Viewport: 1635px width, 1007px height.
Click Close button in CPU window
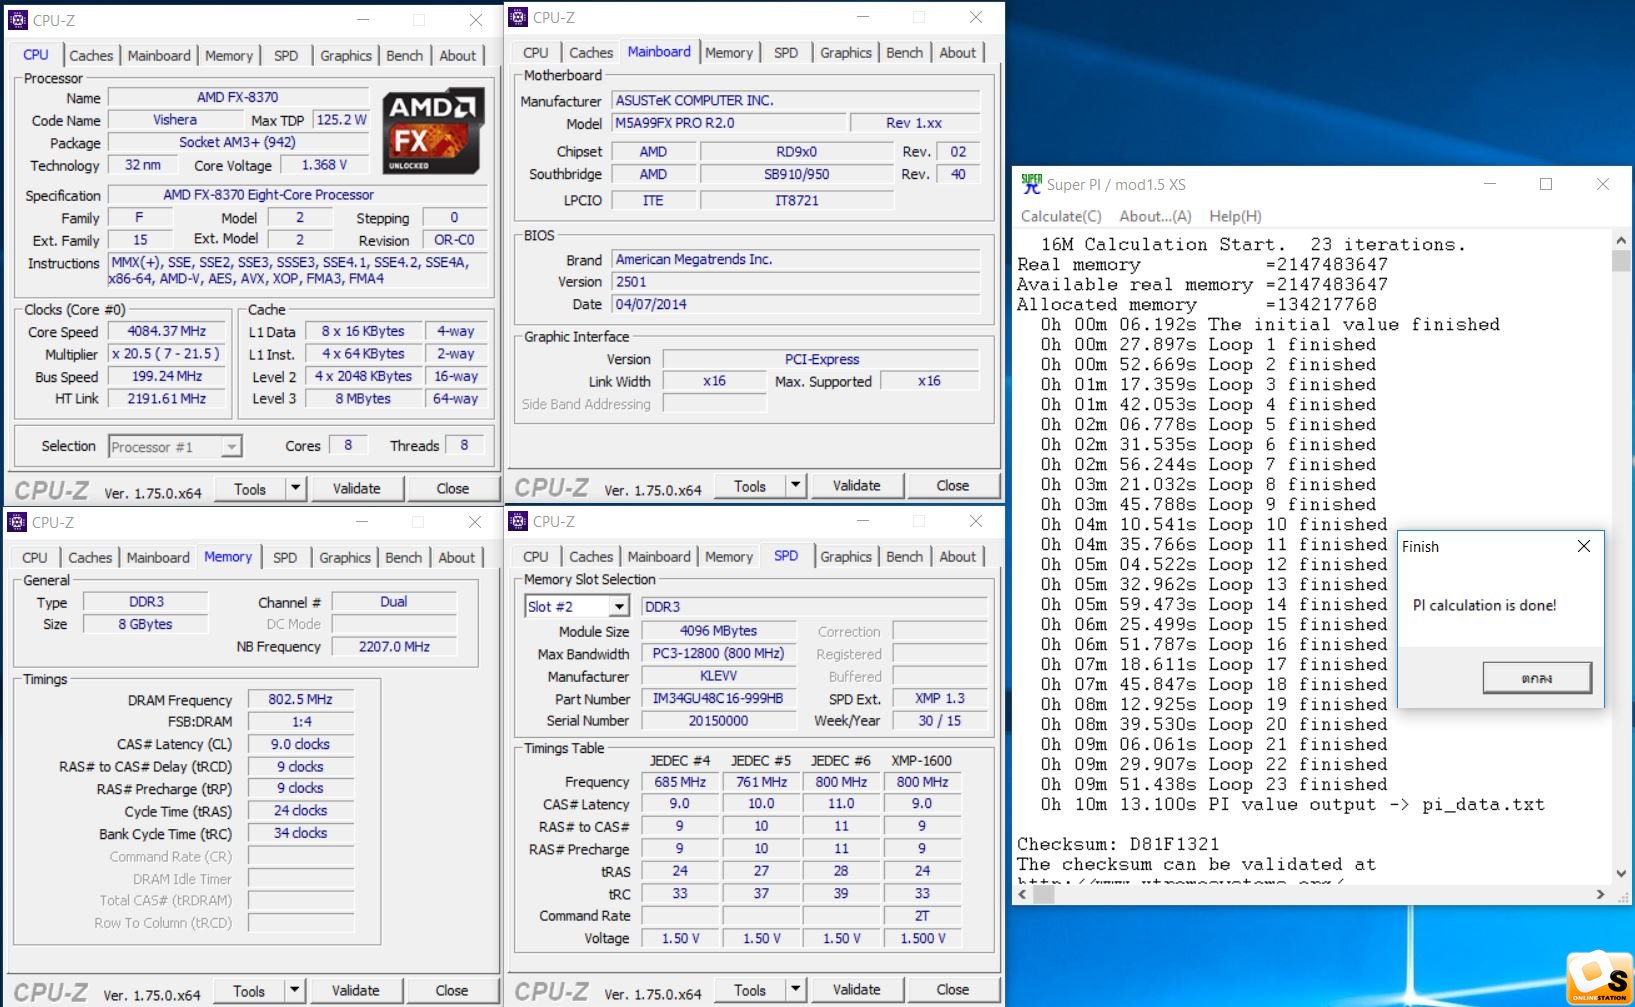[x=453, y=489]
